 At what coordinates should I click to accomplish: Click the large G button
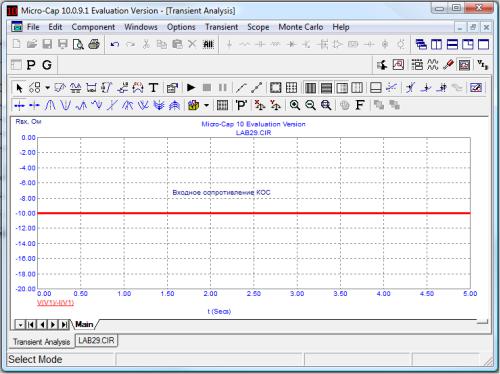click(x=47, y=65)
